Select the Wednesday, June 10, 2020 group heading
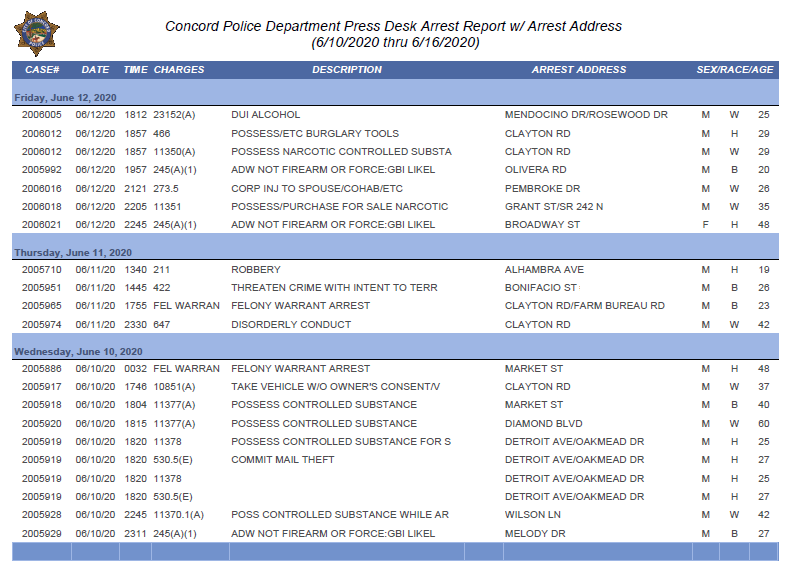Screen dimensions: 786x570 point(79,352)
